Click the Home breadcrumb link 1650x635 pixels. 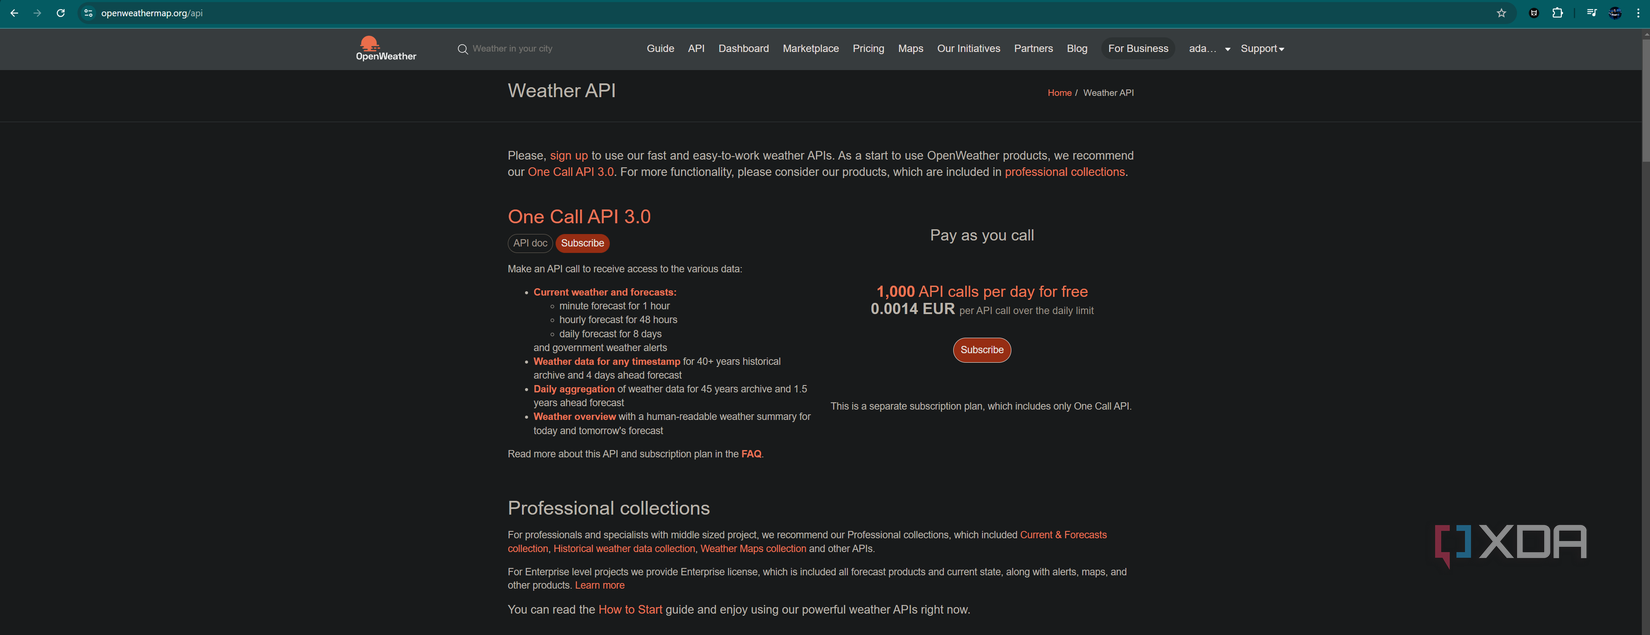point(1059,93)
